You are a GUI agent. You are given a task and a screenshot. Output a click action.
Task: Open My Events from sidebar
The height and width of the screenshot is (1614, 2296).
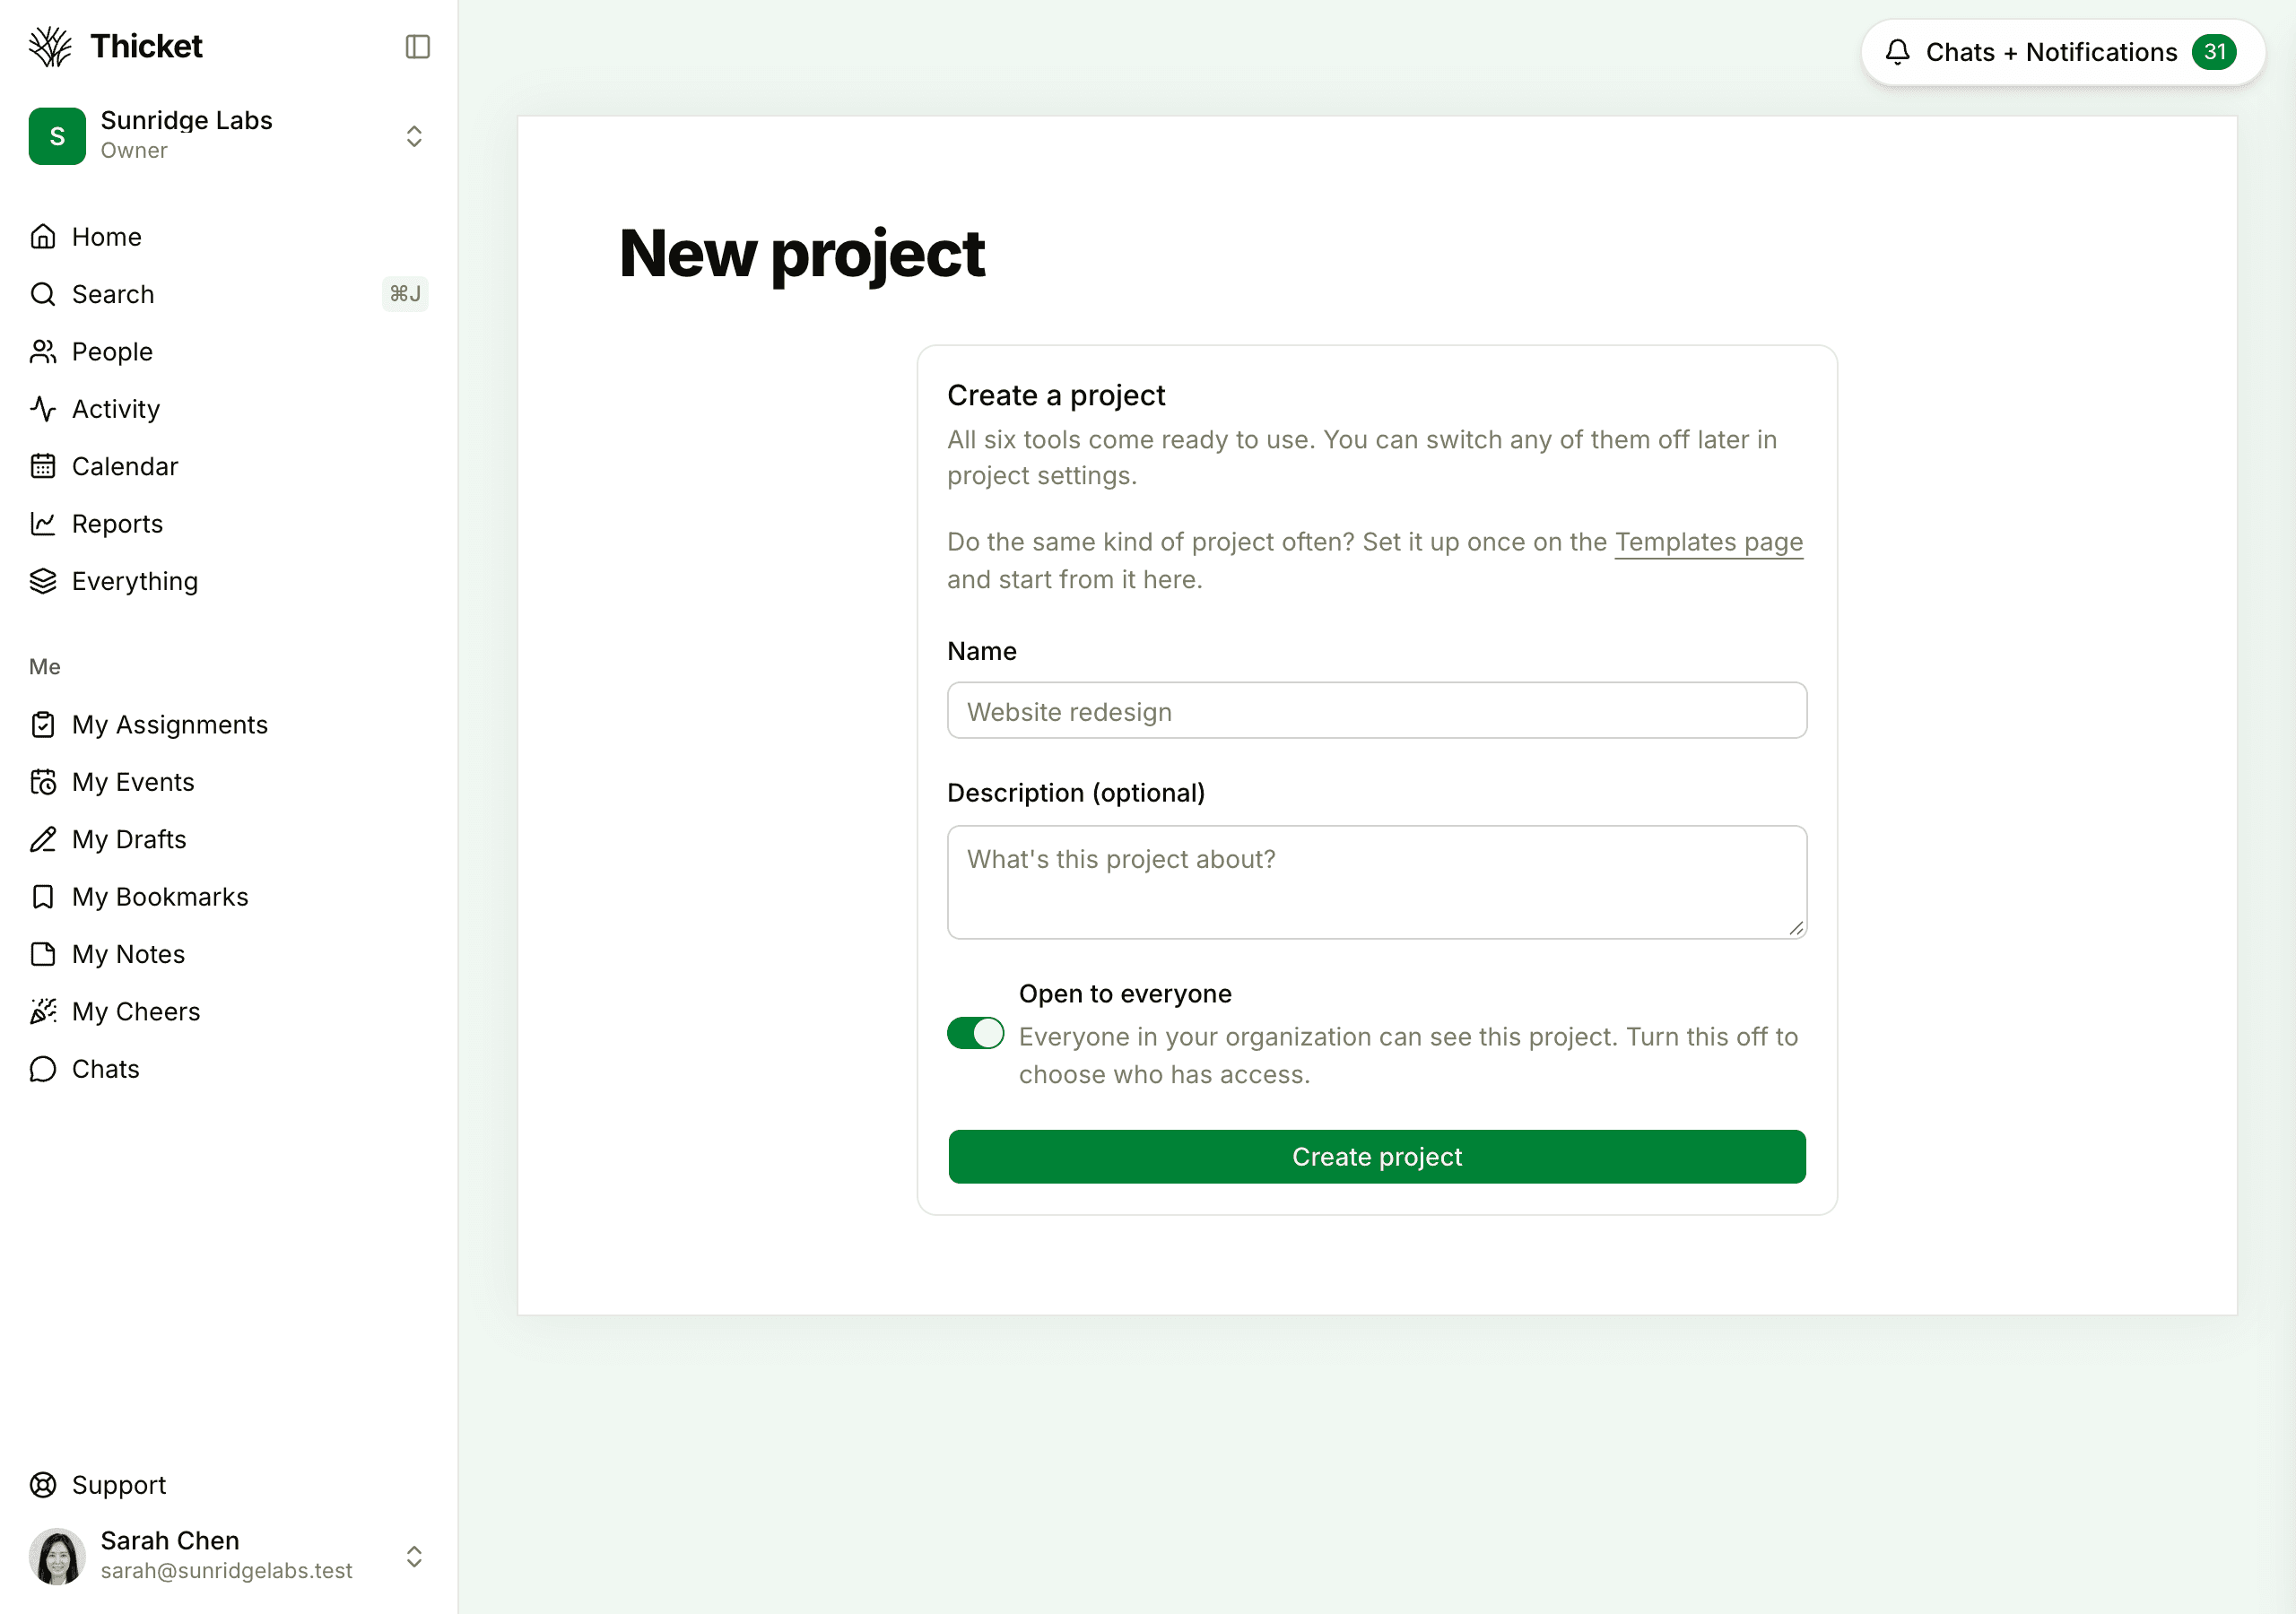pos(229,782)
